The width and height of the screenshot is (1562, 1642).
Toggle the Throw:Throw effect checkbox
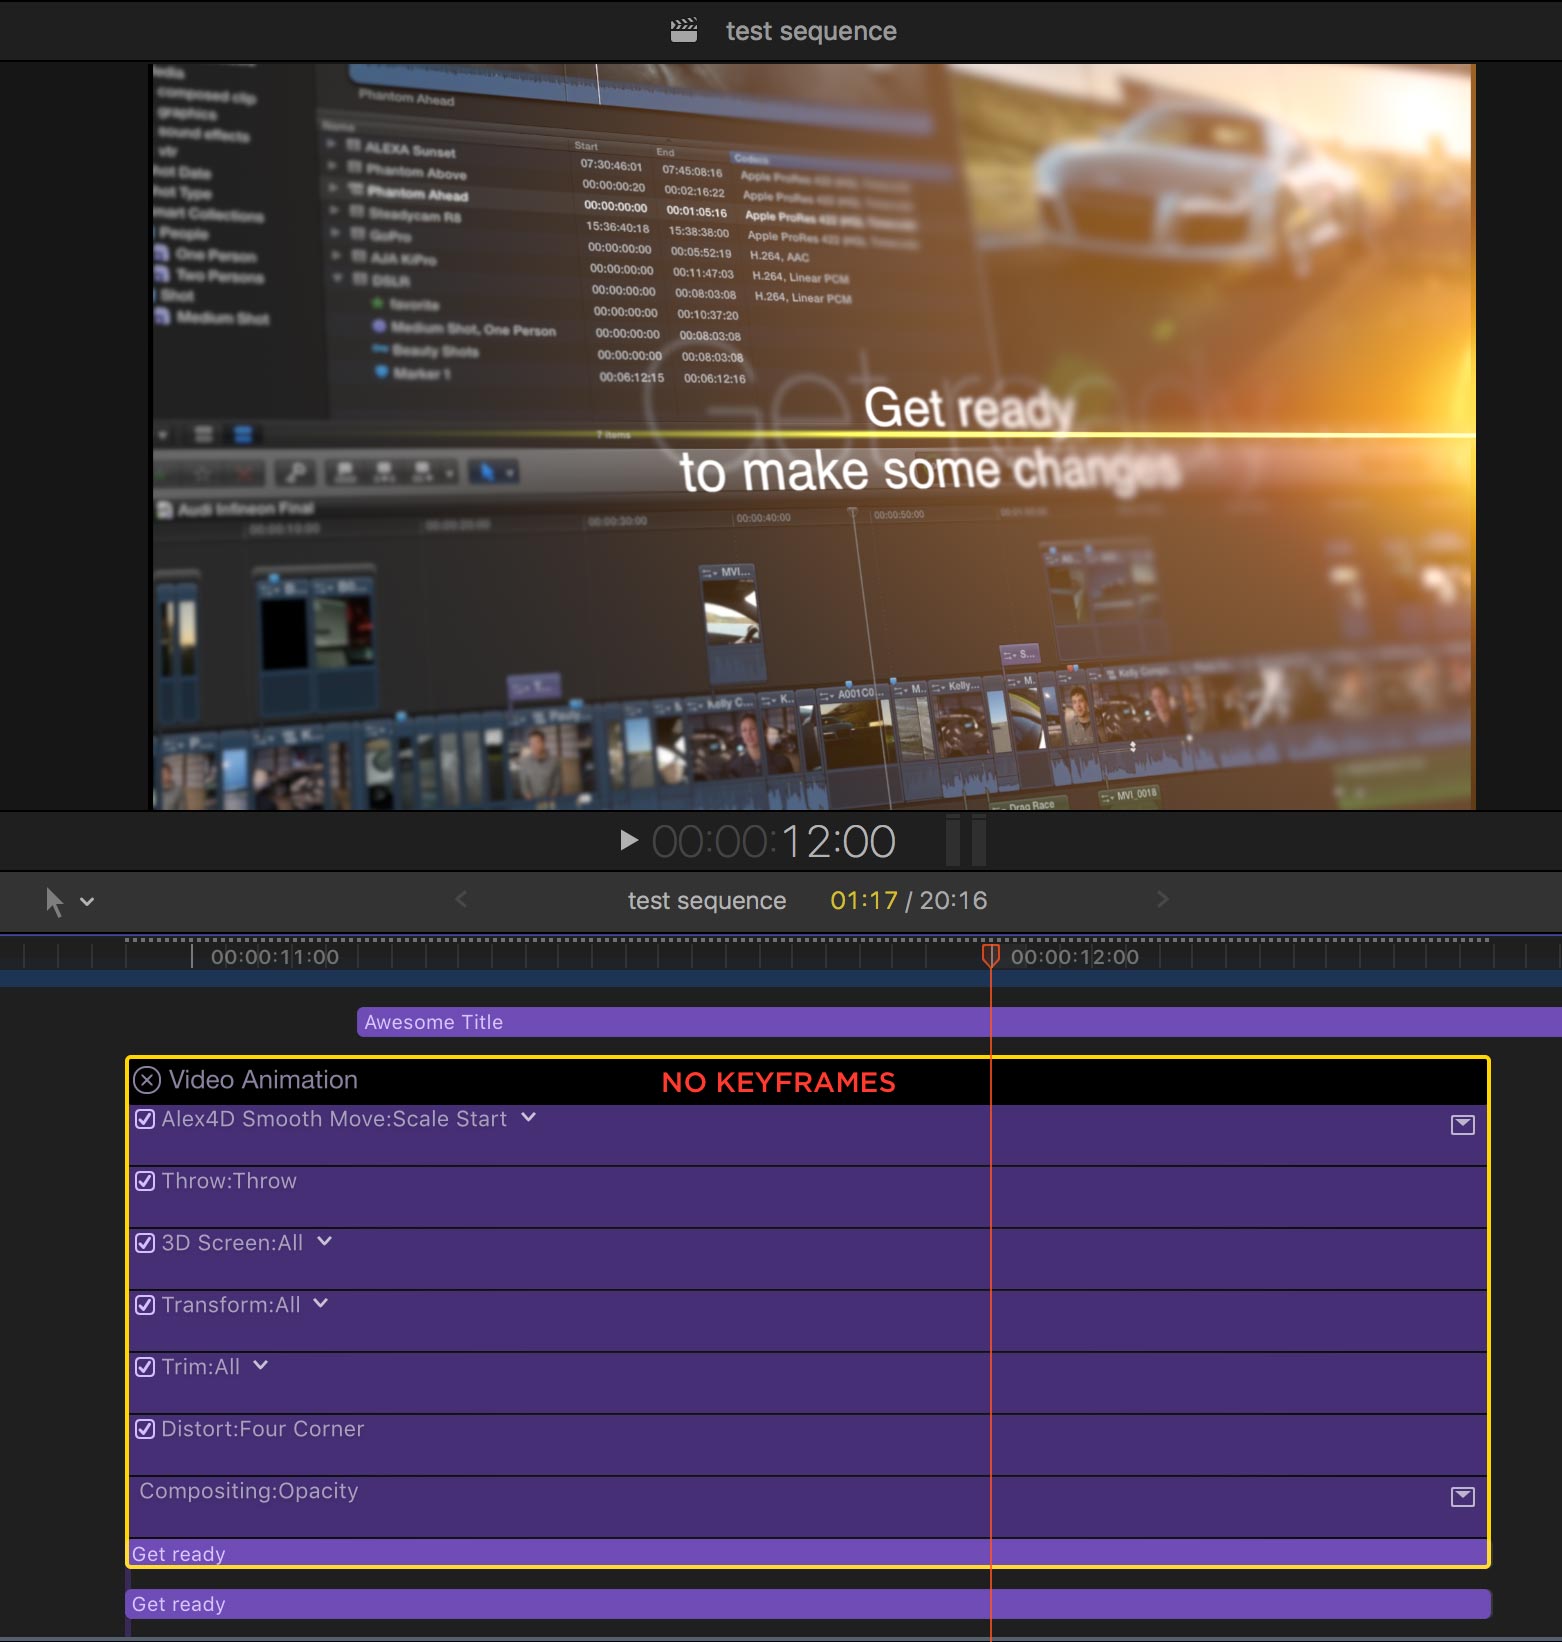[x=145, y=1181]
